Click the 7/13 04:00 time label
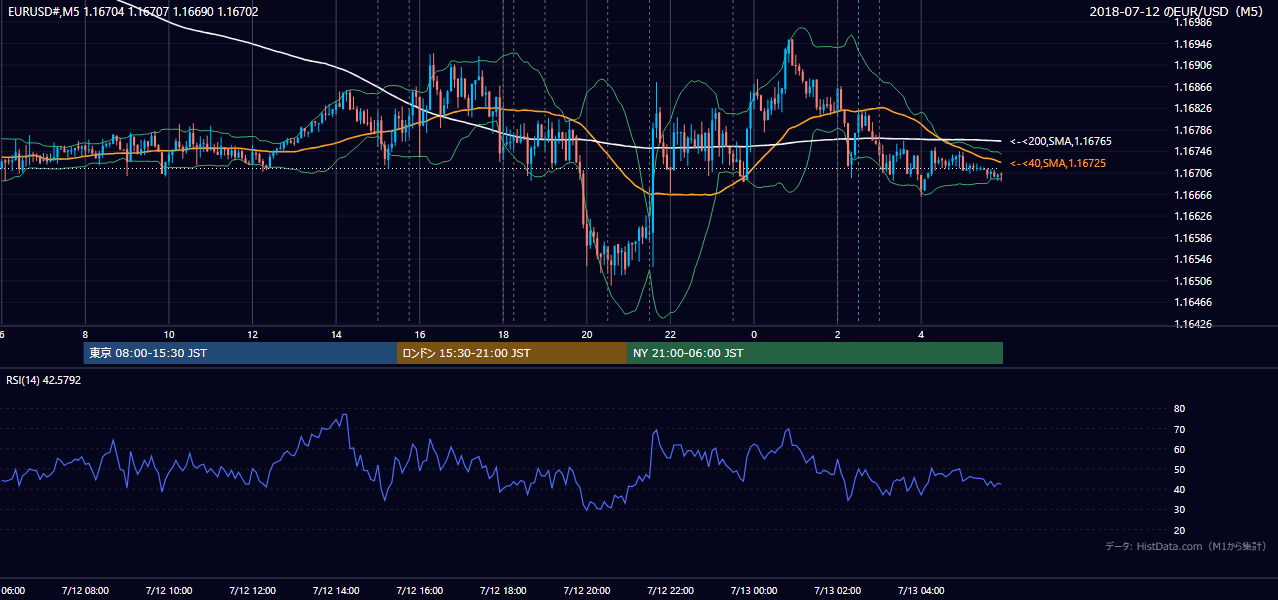This screenshot has width=1278, height=600. [x=921, y=590]
